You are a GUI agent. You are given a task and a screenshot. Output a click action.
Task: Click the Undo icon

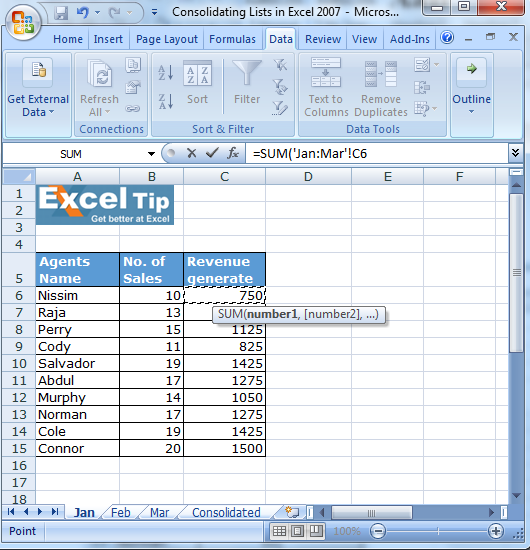(83, 13)
